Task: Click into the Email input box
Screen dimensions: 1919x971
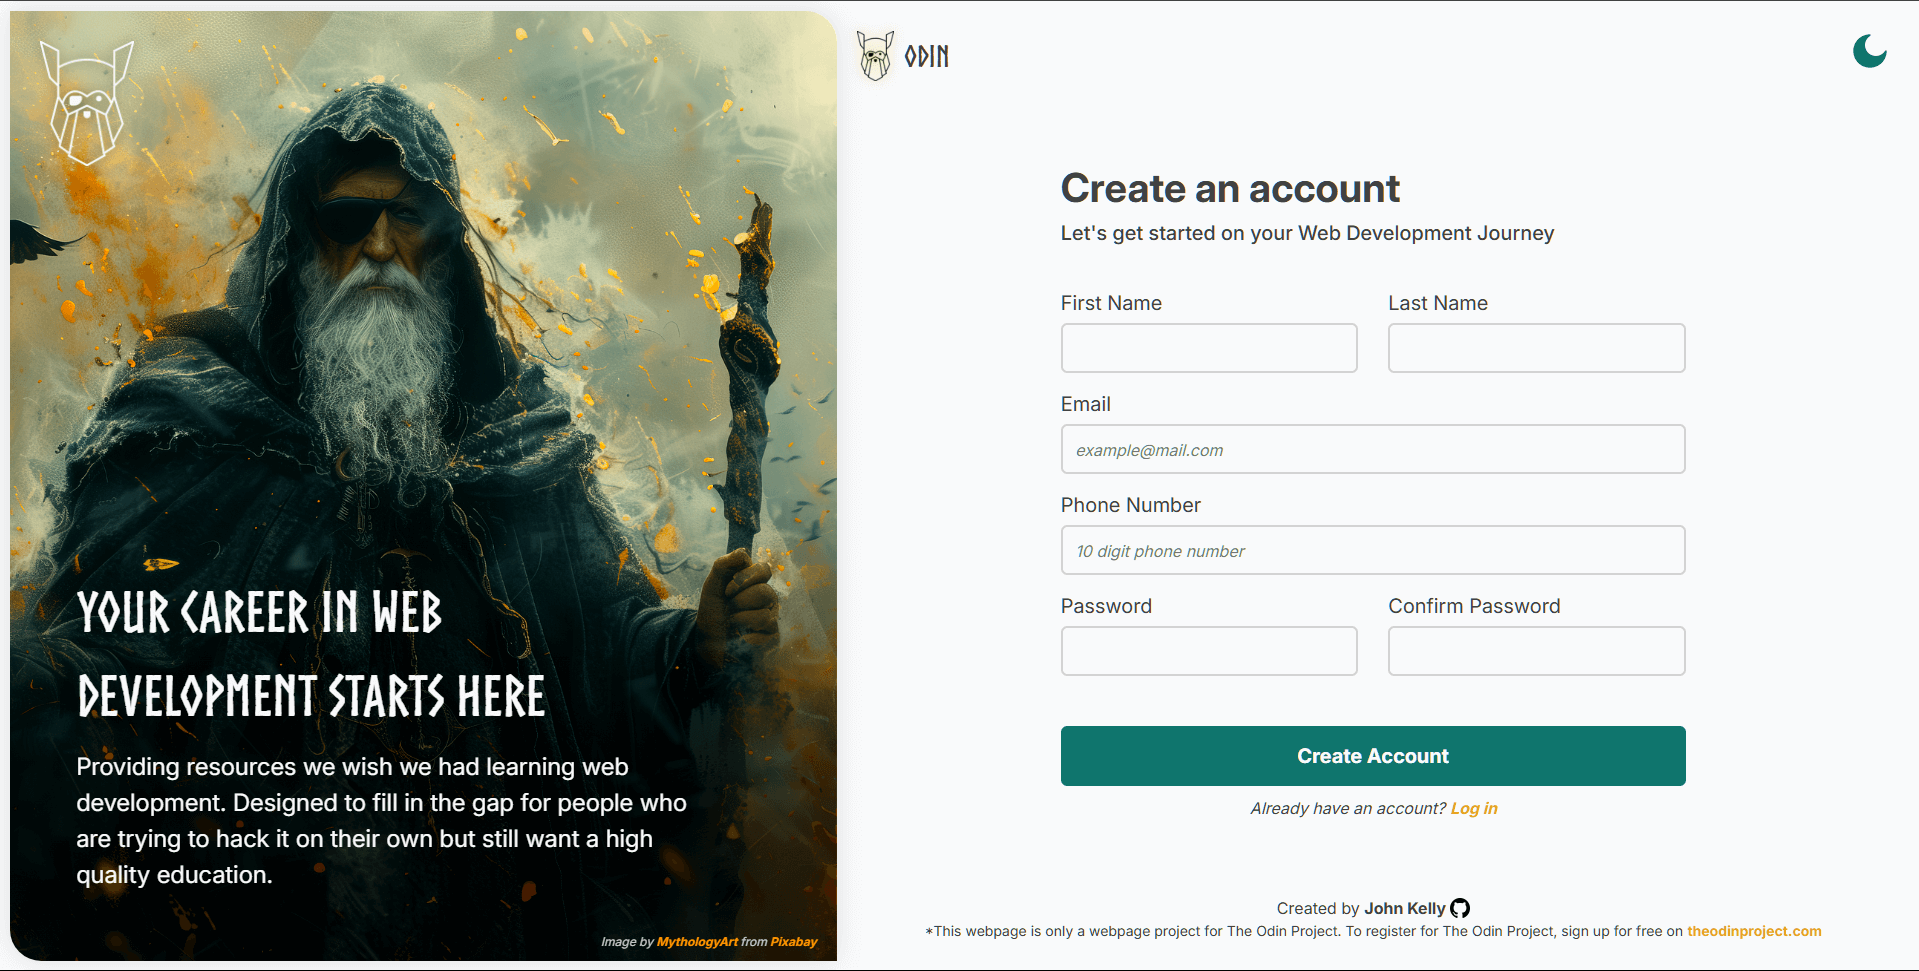Action: click(x=1373, y=449)
